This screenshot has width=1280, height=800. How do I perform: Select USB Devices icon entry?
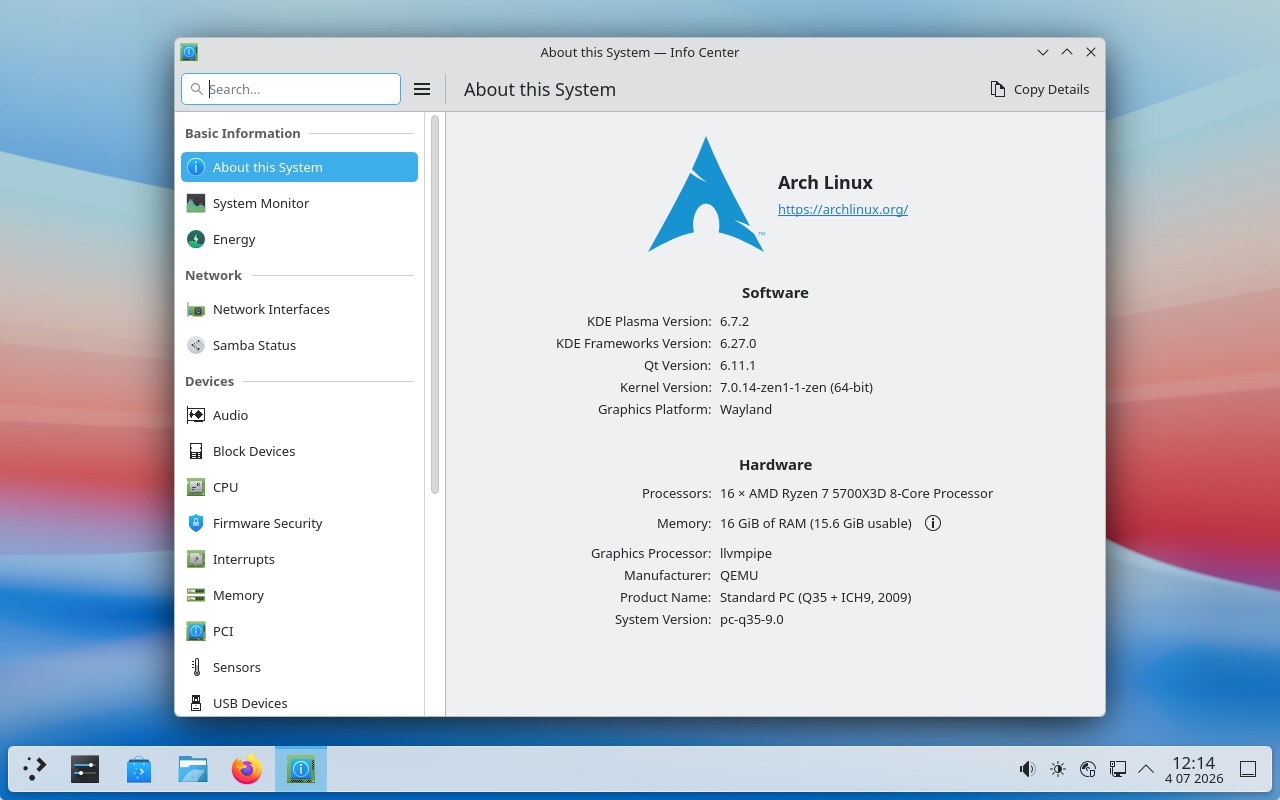[196, 703]
